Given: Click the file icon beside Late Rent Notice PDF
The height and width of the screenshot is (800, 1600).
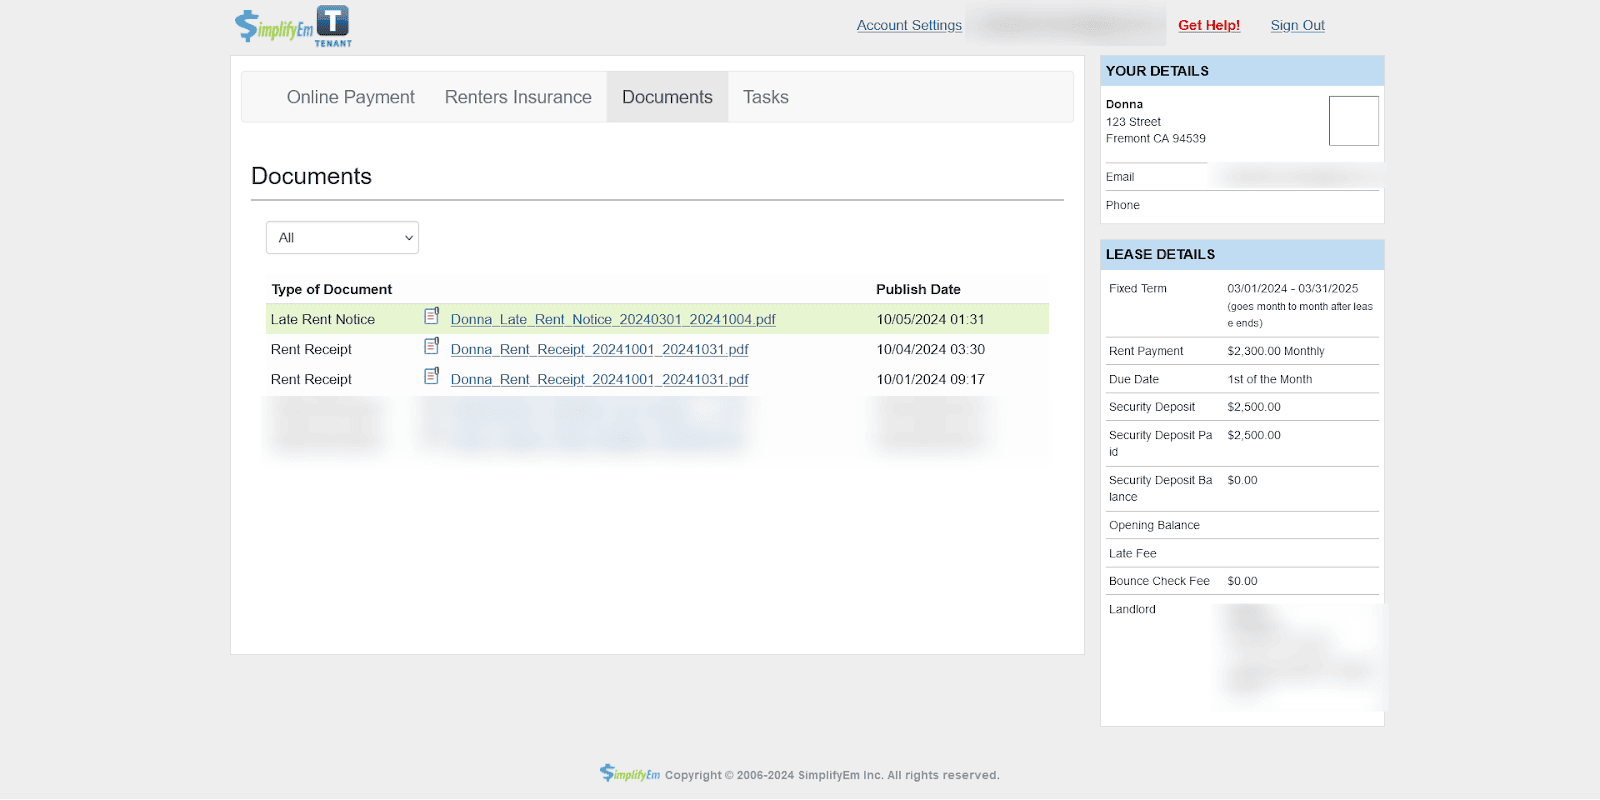Looking at the screenshot, I should tap(432, 316).
